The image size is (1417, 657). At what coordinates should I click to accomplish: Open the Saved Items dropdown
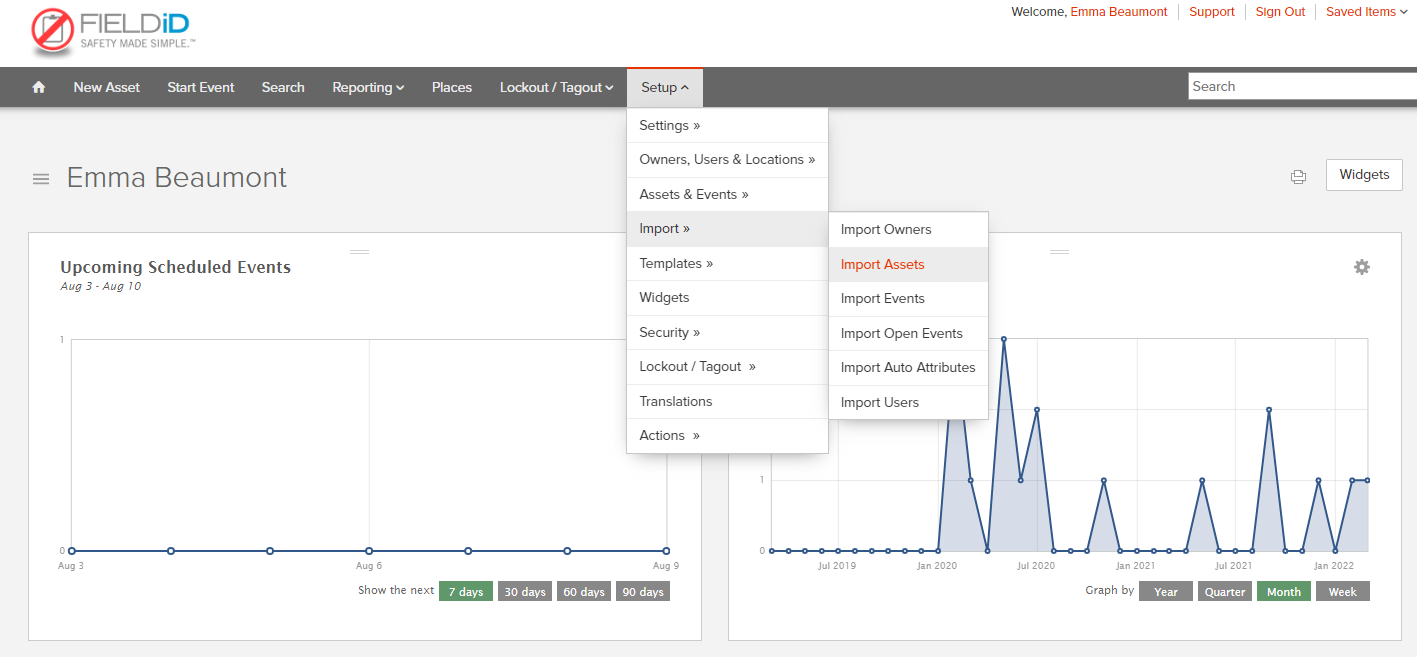pyautogui.click(x=1366, y=12)
